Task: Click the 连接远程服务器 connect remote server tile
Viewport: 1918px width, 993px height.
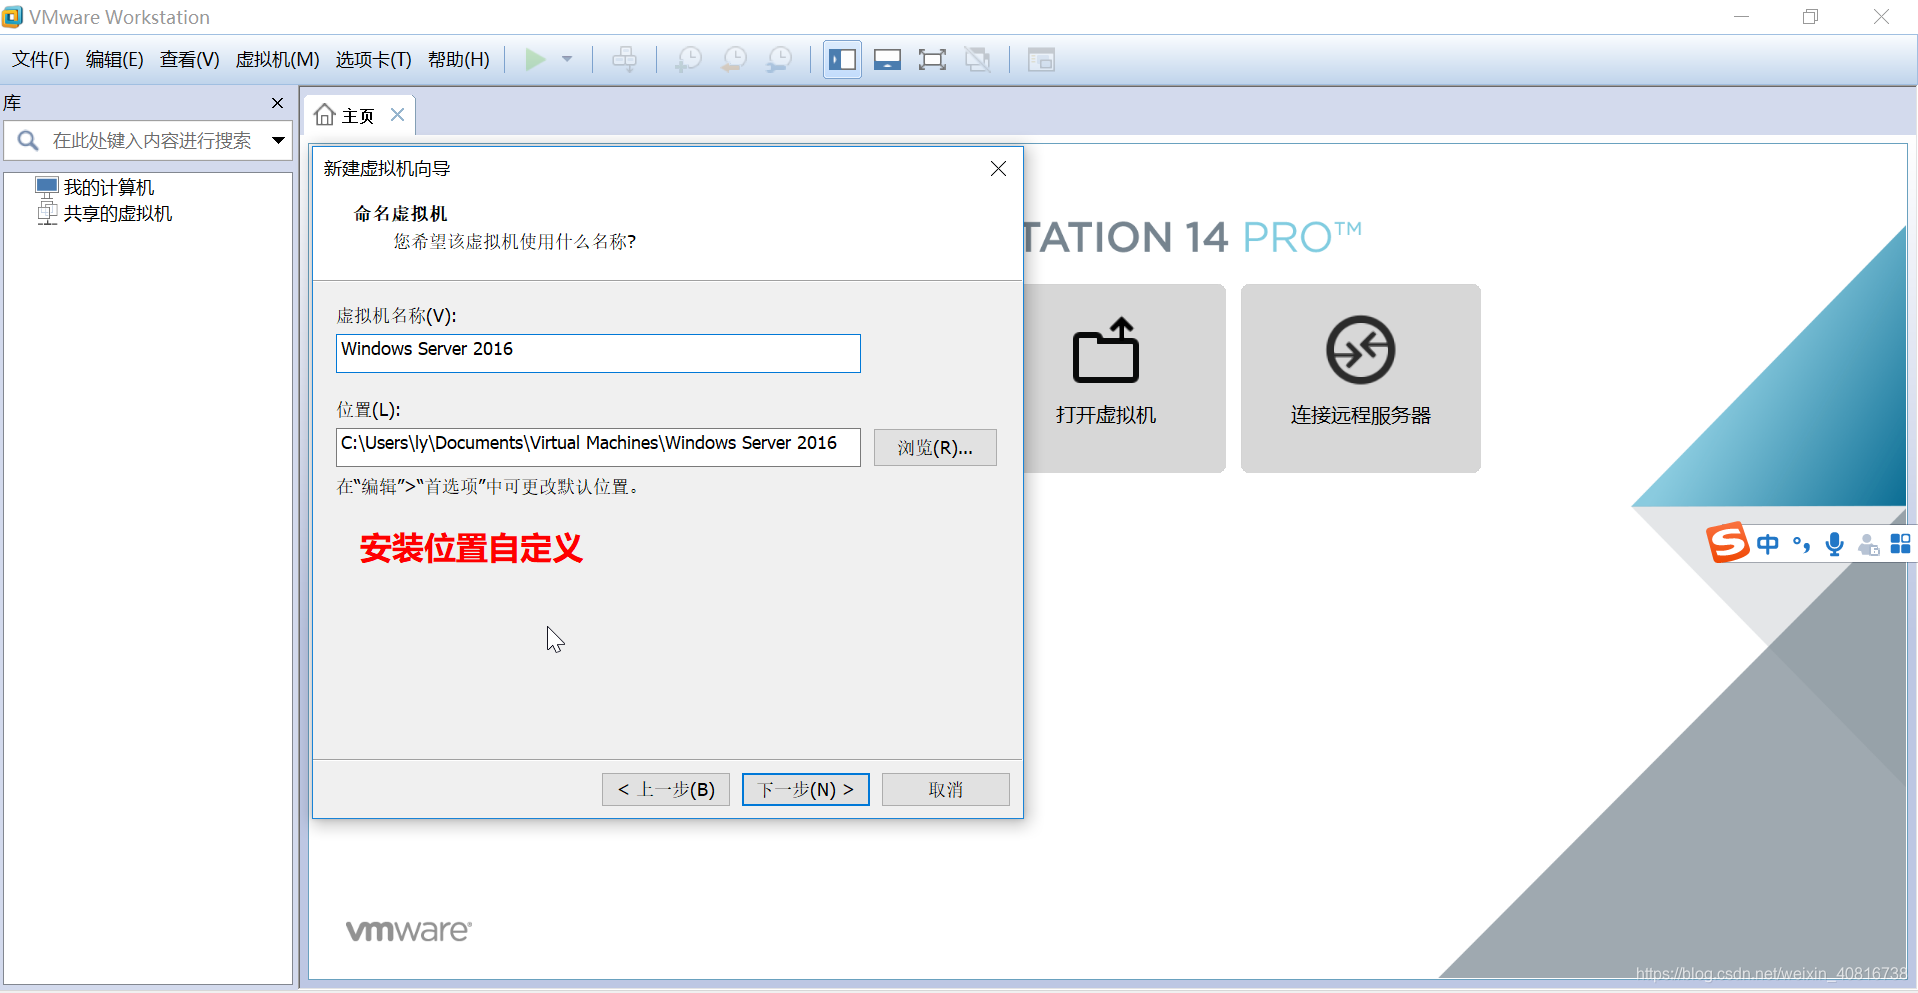Action: [x=1361, y=378]
